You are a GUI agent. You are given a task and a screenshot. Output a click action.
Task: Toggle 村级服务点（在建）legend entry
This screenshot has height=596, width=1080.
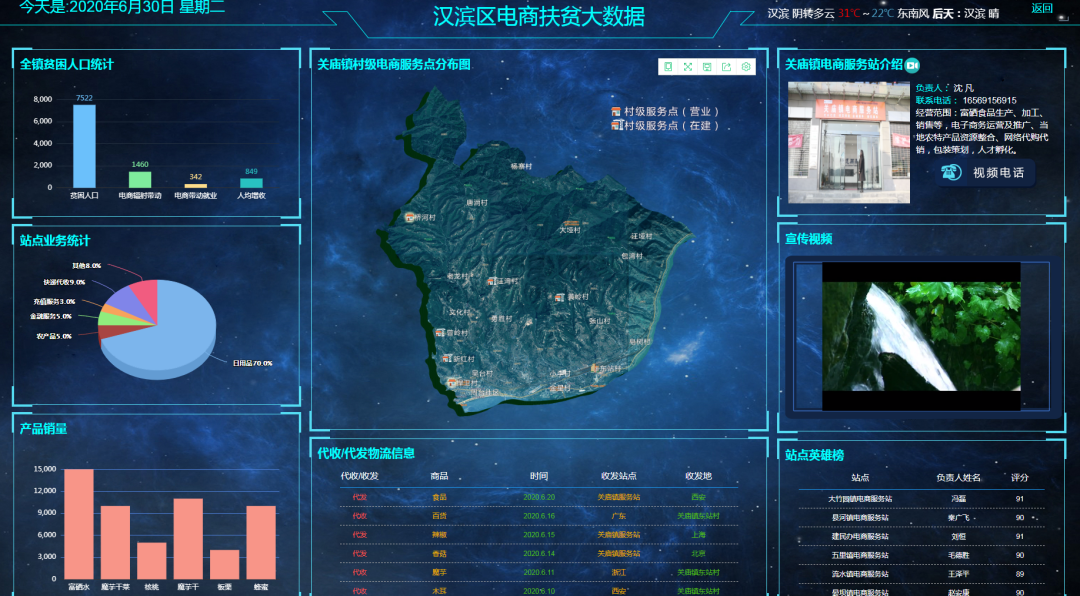tap(665, 125)
